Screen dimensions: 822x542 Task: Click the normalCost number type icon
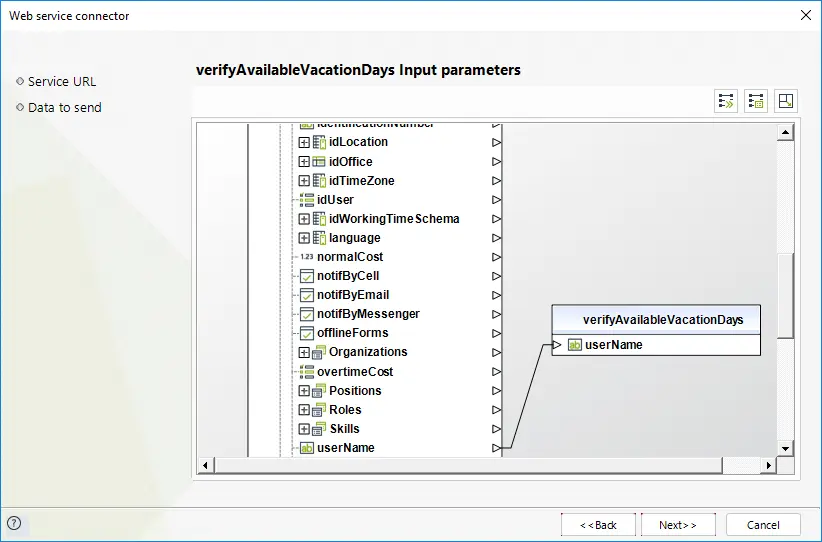coord(307,257)
